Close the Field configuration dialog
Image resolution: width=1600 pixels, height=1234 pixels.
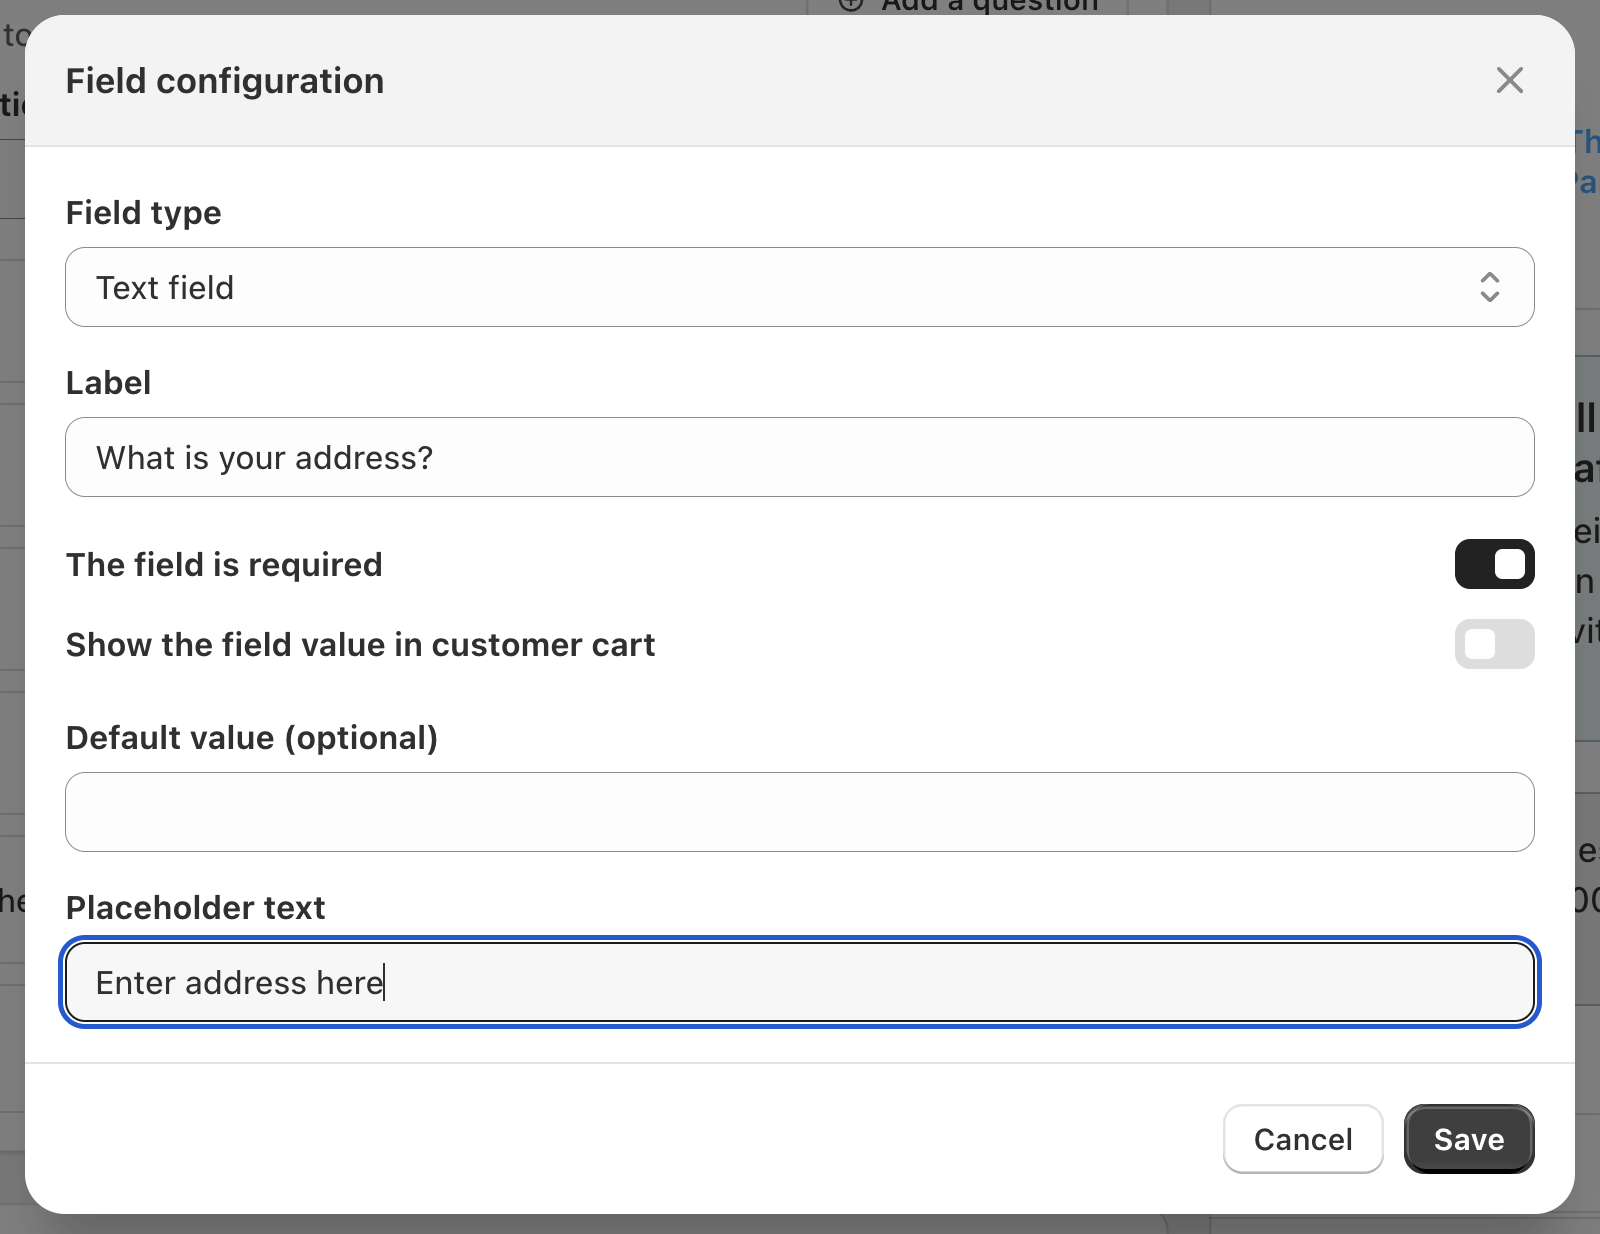(x=1509, y=80)
